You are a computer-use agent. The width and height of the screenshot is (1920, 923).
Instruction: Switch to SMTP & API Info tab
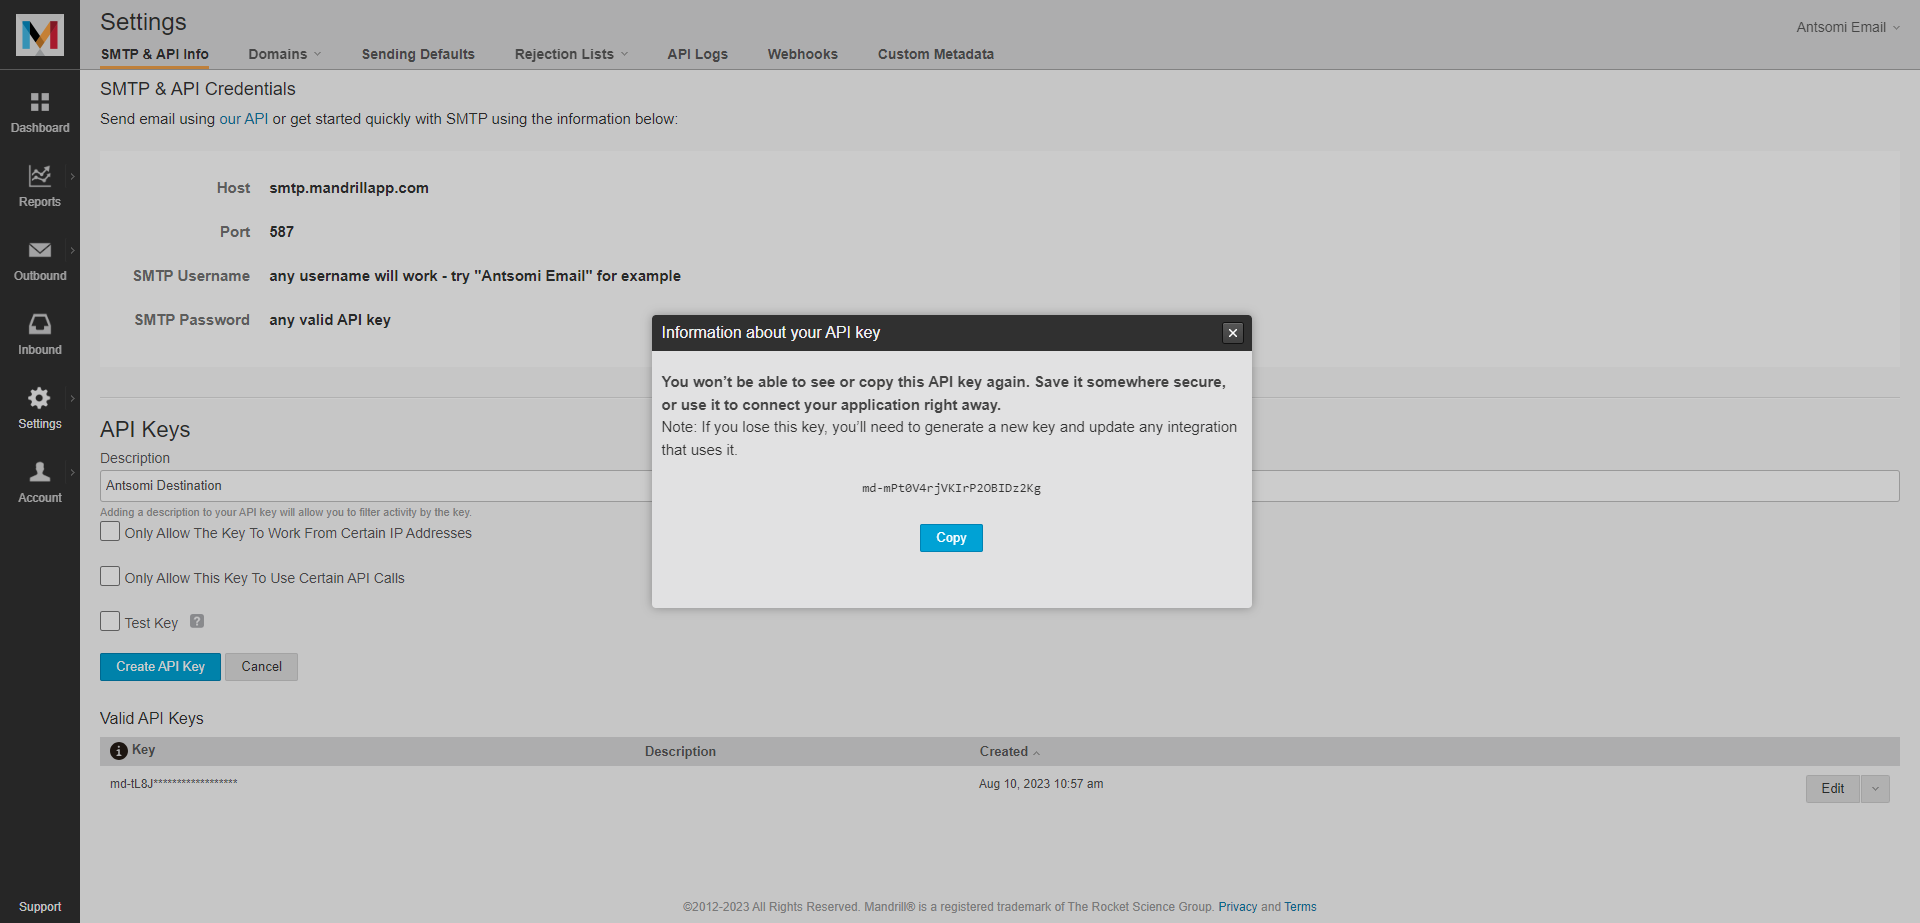[x=155, y=54]
